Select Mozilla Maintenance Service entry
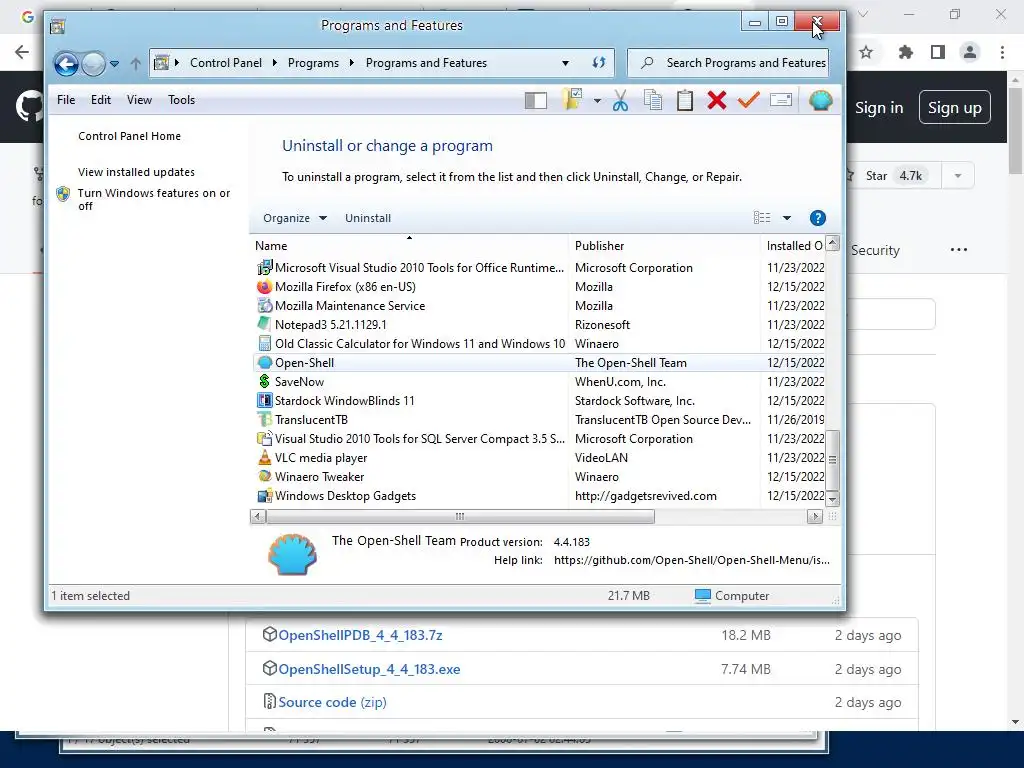Image resolution: width=1024 pixels, height=768 pixels. [538, 306]
